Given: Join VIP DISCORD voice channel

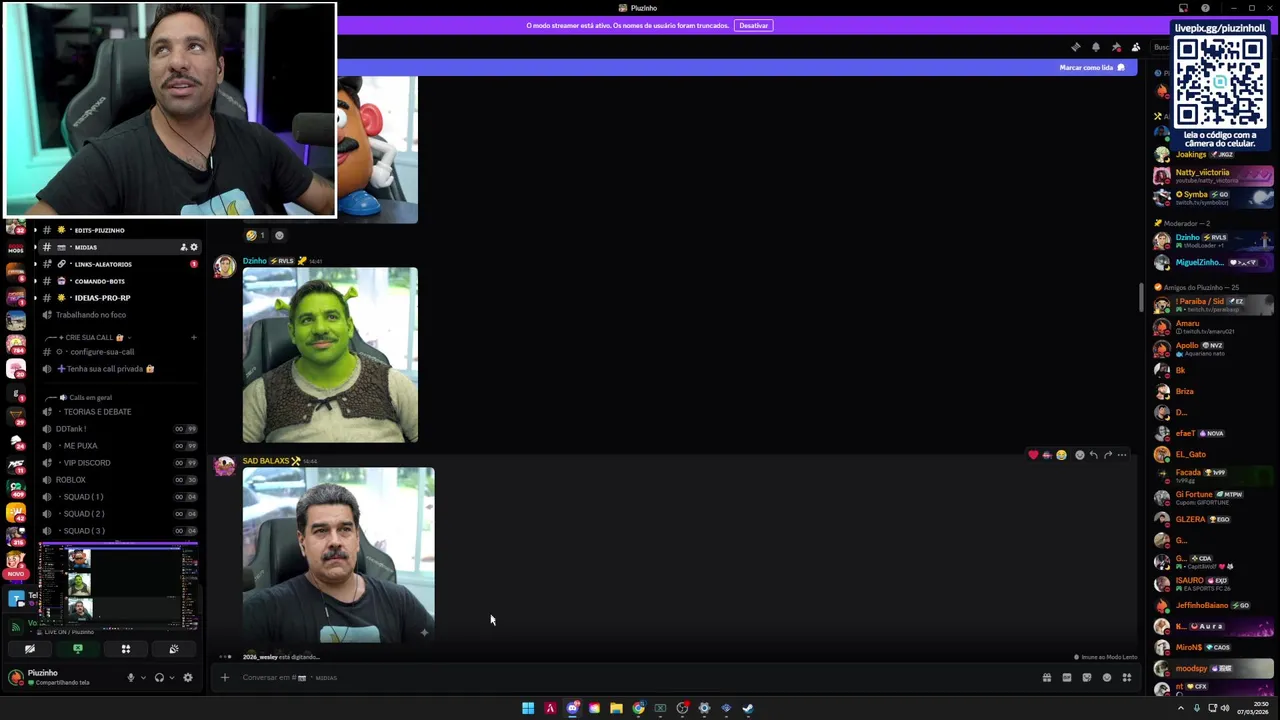Looking at the screenshot, I should [119, 463].
